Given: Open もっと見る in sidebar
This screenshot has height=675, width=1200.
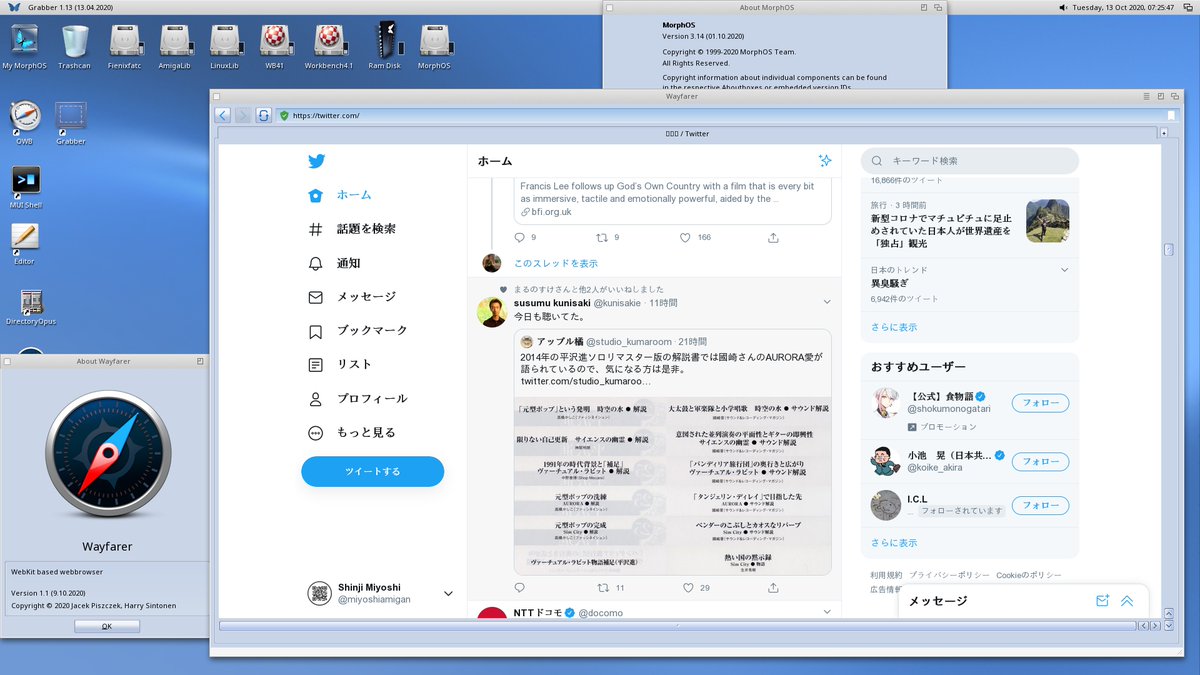Looking at the screenshot, I should [352, 433].
